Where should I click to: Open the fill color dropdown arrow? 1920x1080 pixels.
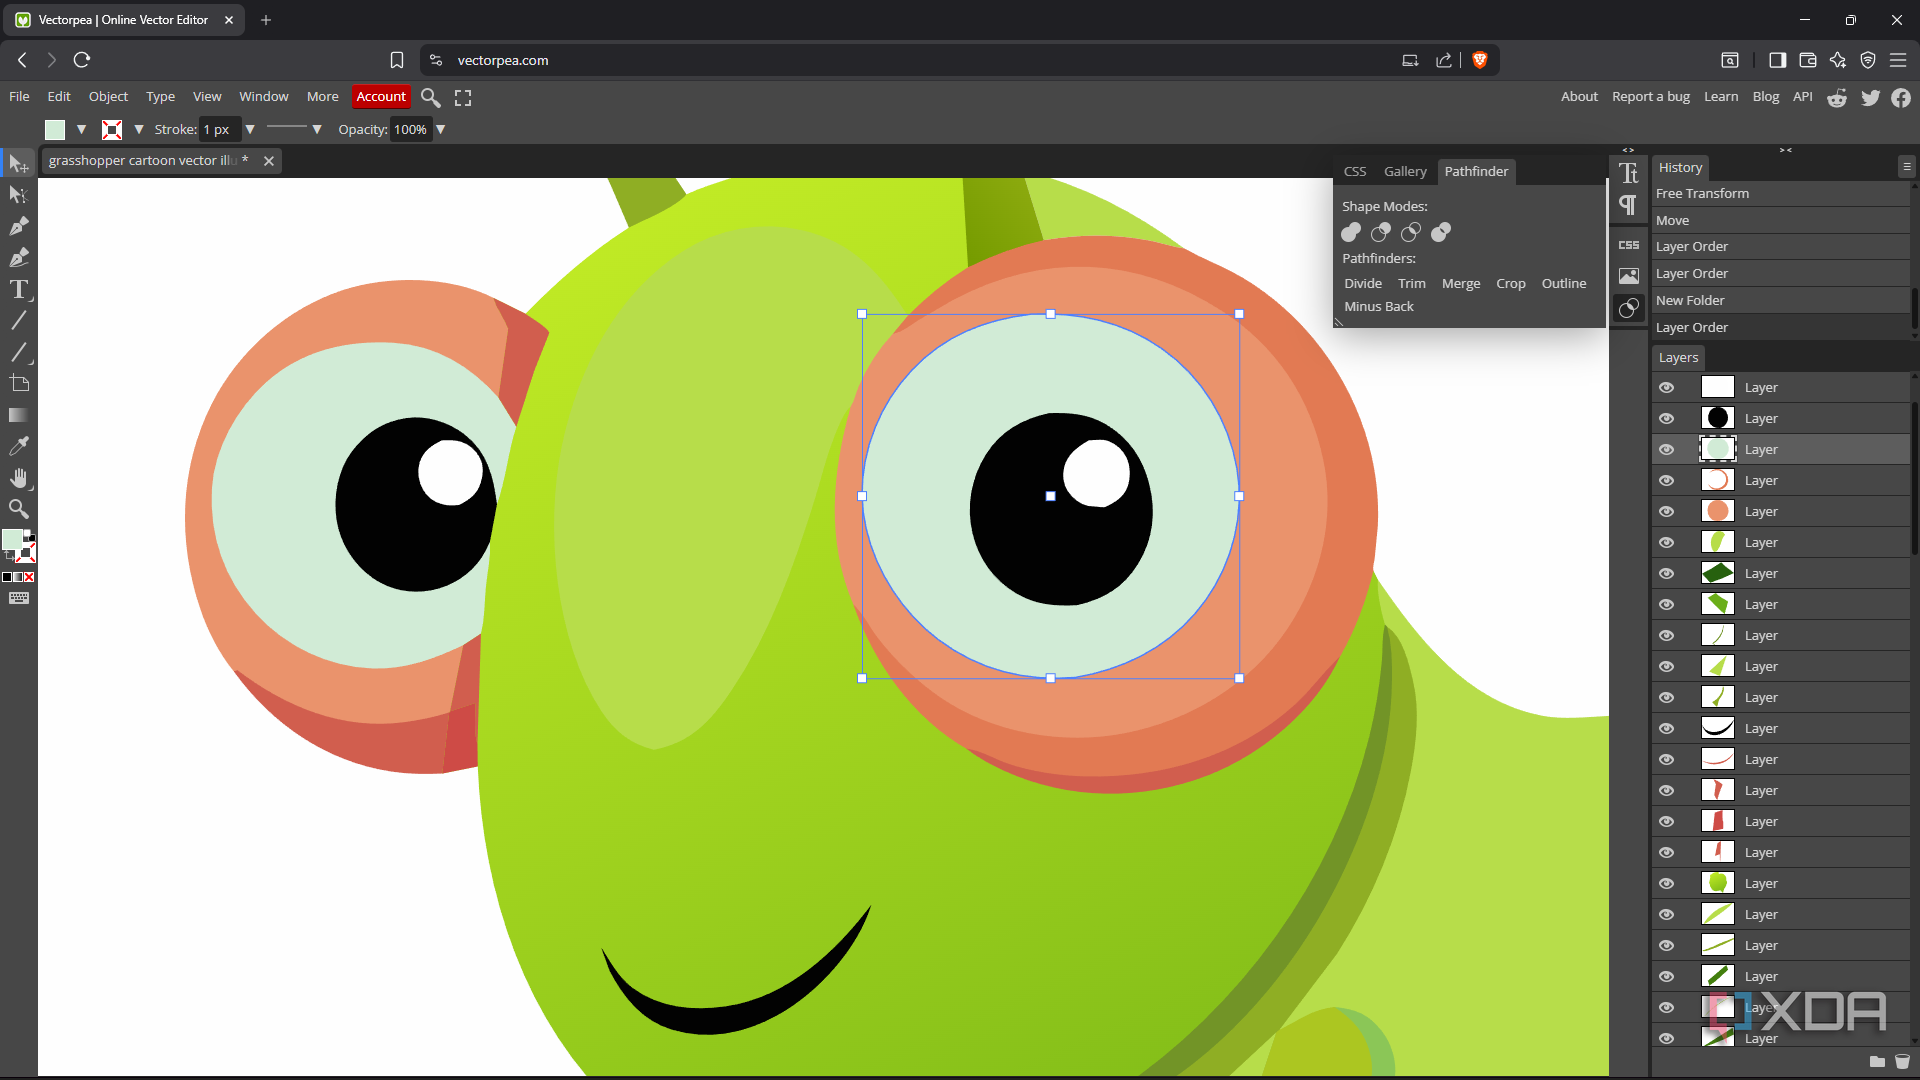click(x=81, y=130)
